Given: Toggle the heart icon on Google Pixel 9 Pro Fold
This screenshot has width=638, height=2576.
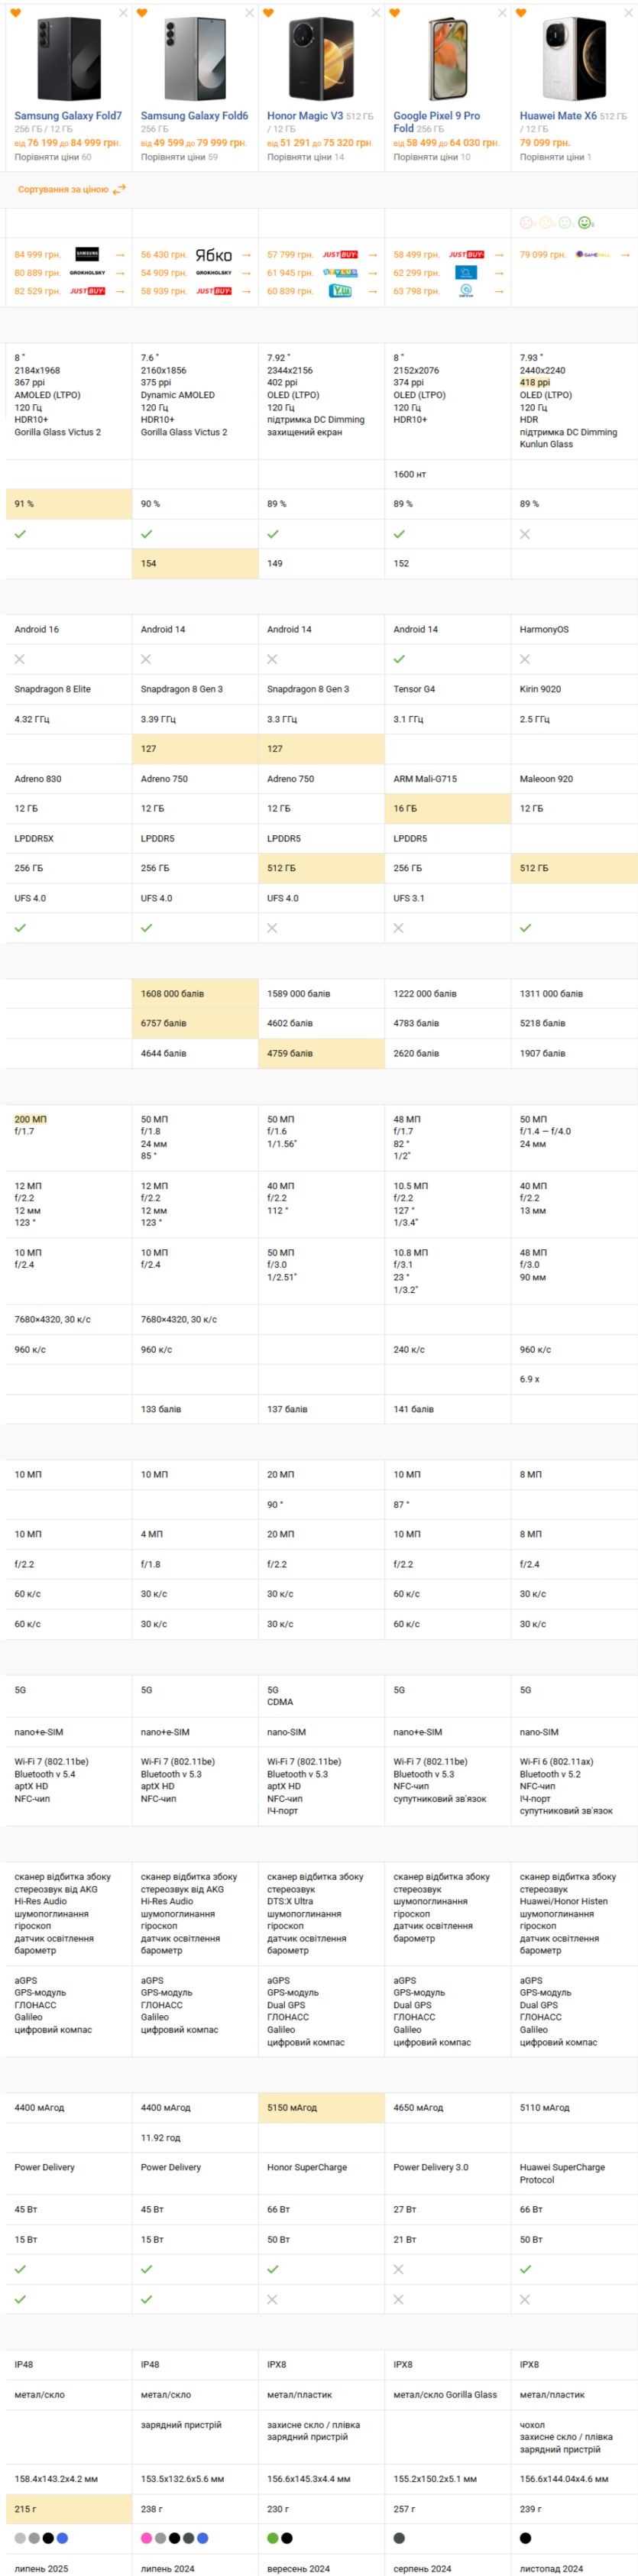Looking at the screenshot, I should [394, 13].
